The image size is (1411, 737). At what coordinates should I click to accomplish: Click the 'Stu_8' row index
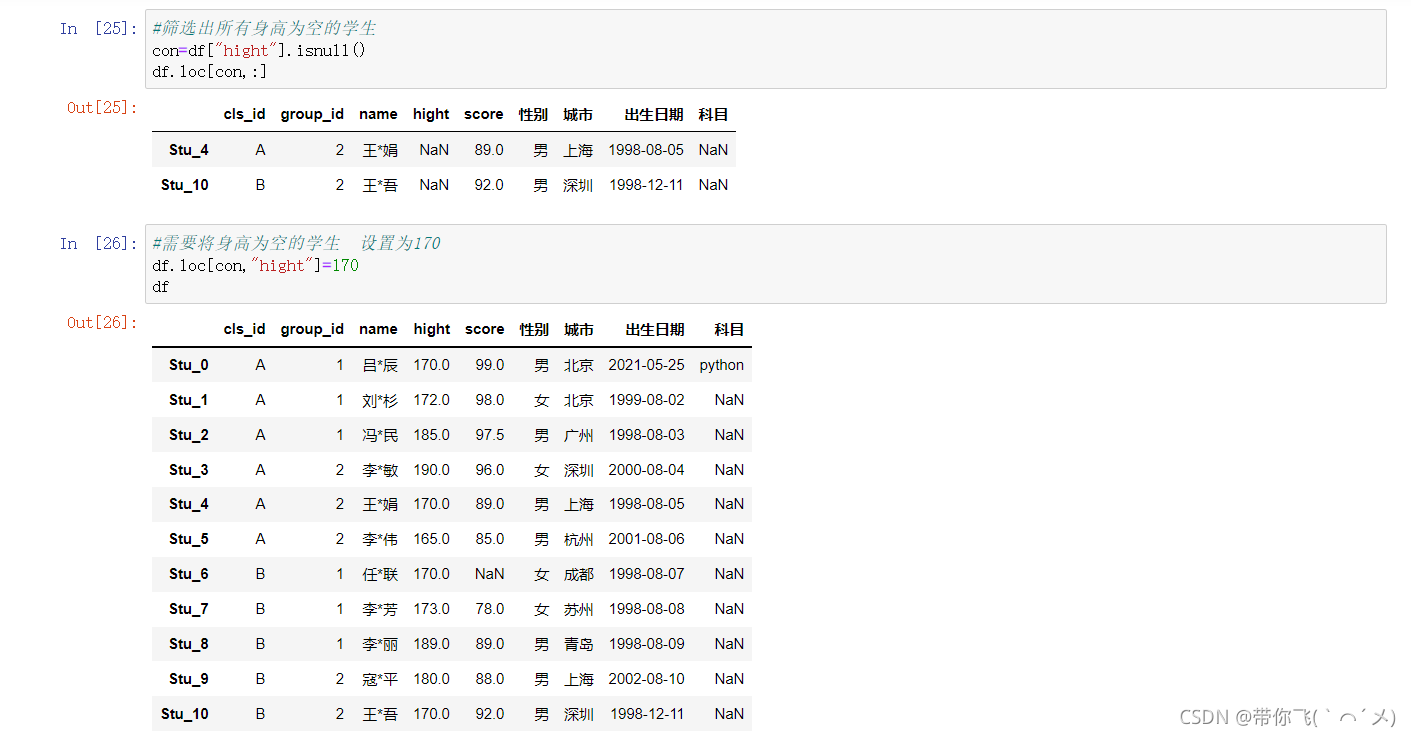click(189, 644)
